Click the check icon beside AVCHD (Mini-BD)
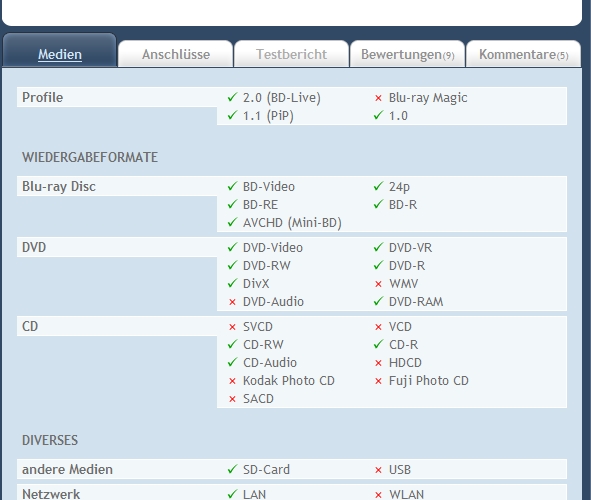Screen dimensions: 591x500 click(233, 222)
